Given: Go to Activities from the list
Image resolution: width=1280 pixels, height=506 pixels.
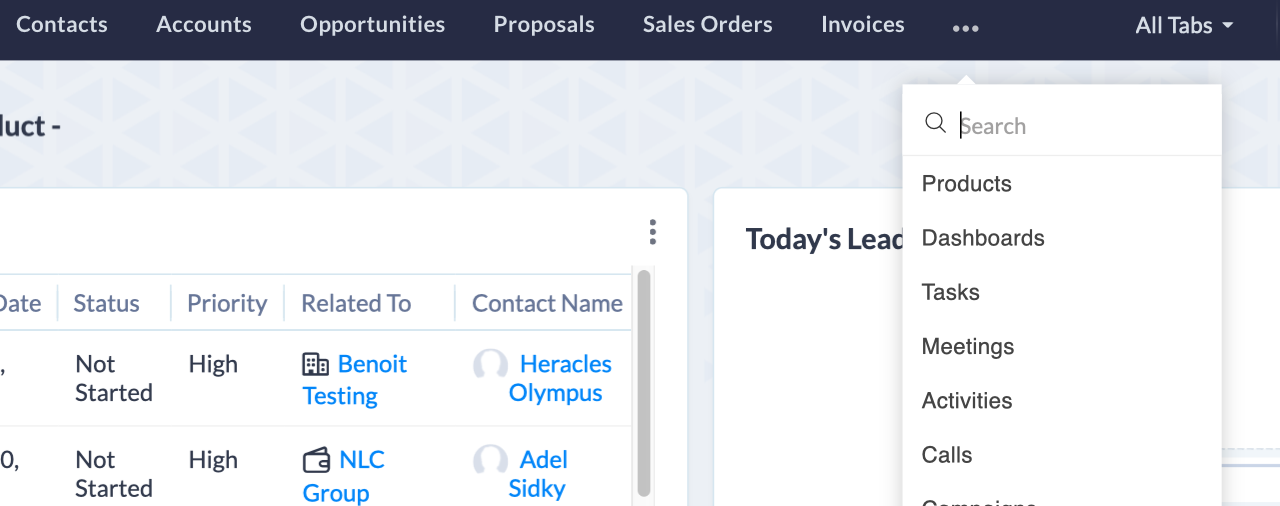Looking at the screenshot, I should pos(967,400).
